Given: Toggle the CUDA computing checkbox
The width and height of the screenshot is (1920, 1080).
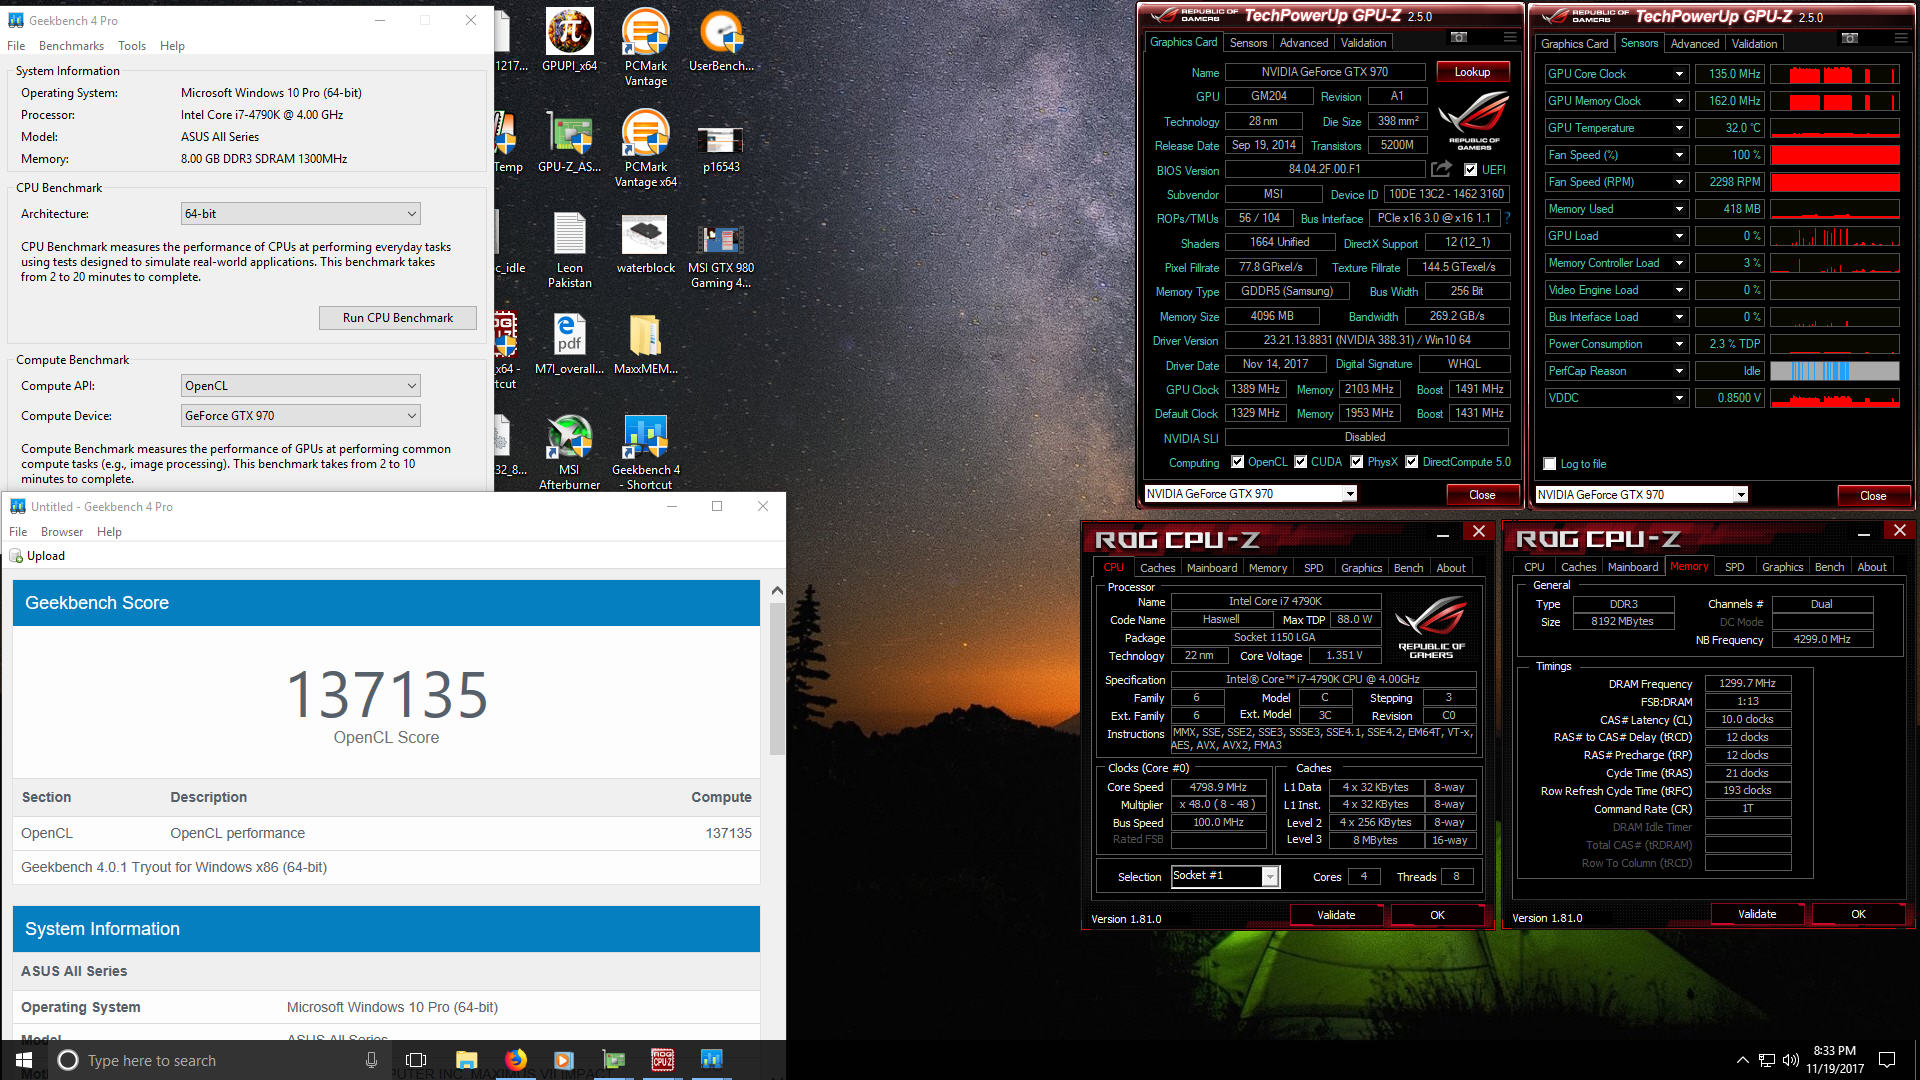Looking at the screenshot, I should pos(1301,462).
